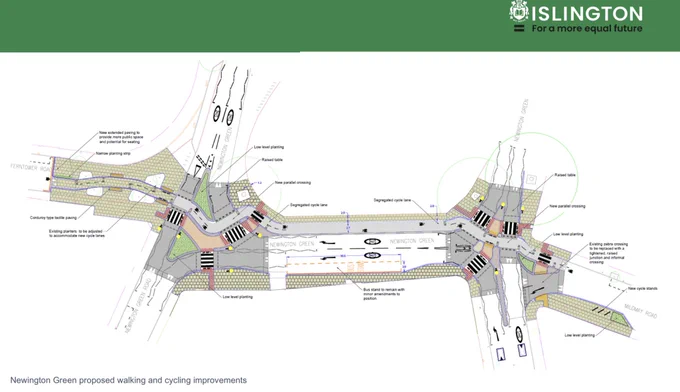
Task: Click 'Low level planting' label above western 'Raised table'
Action: pos(269,147)
